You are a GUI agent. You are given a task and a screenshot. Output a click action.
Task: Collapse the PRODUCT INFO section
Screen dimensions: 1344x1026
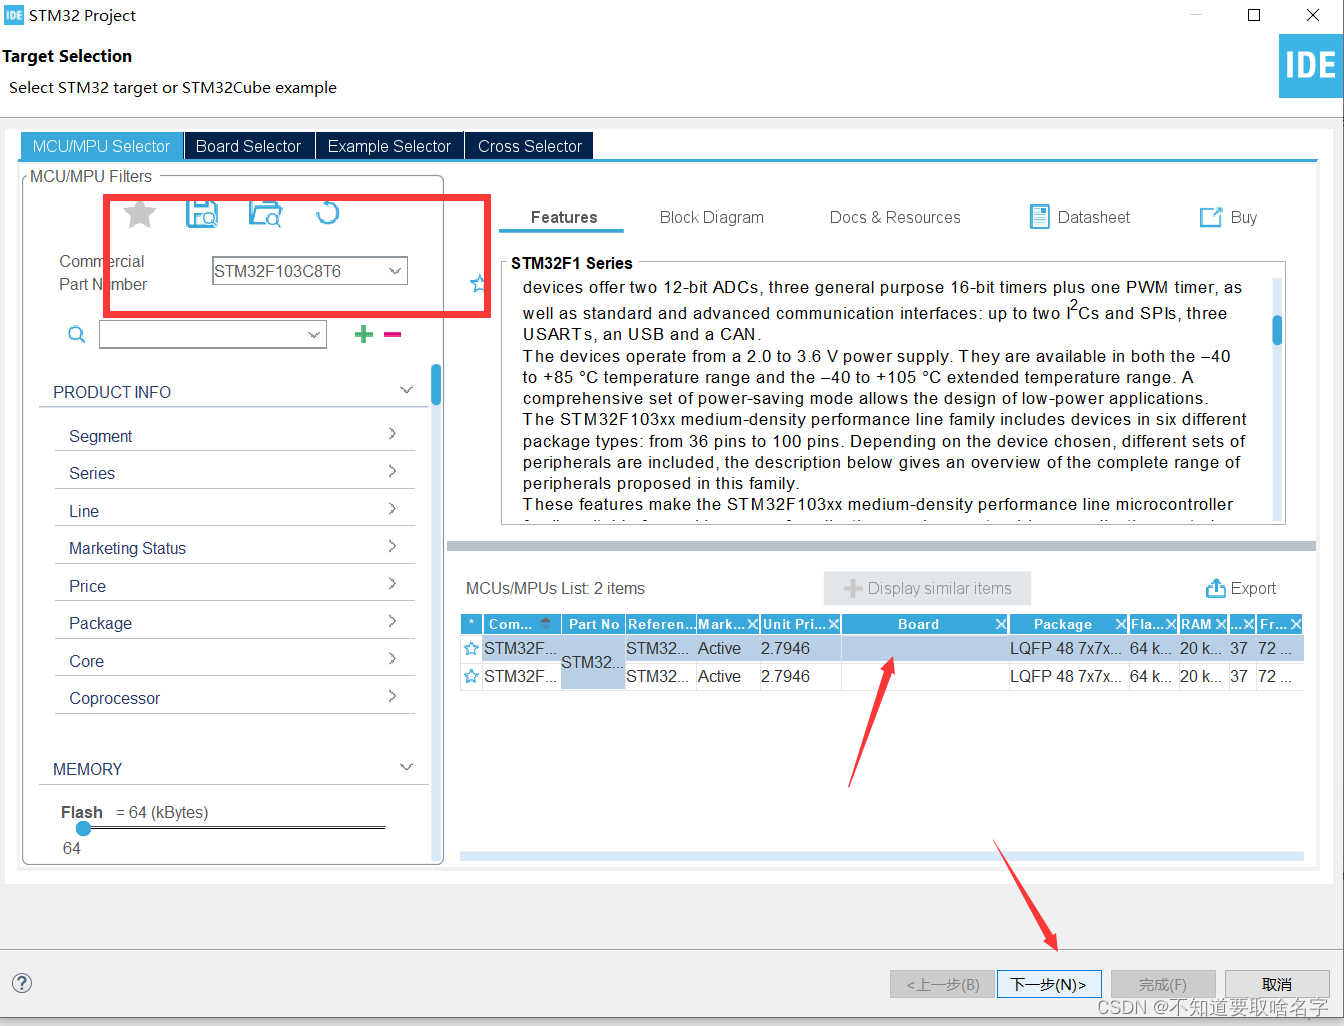click(406, 390)
